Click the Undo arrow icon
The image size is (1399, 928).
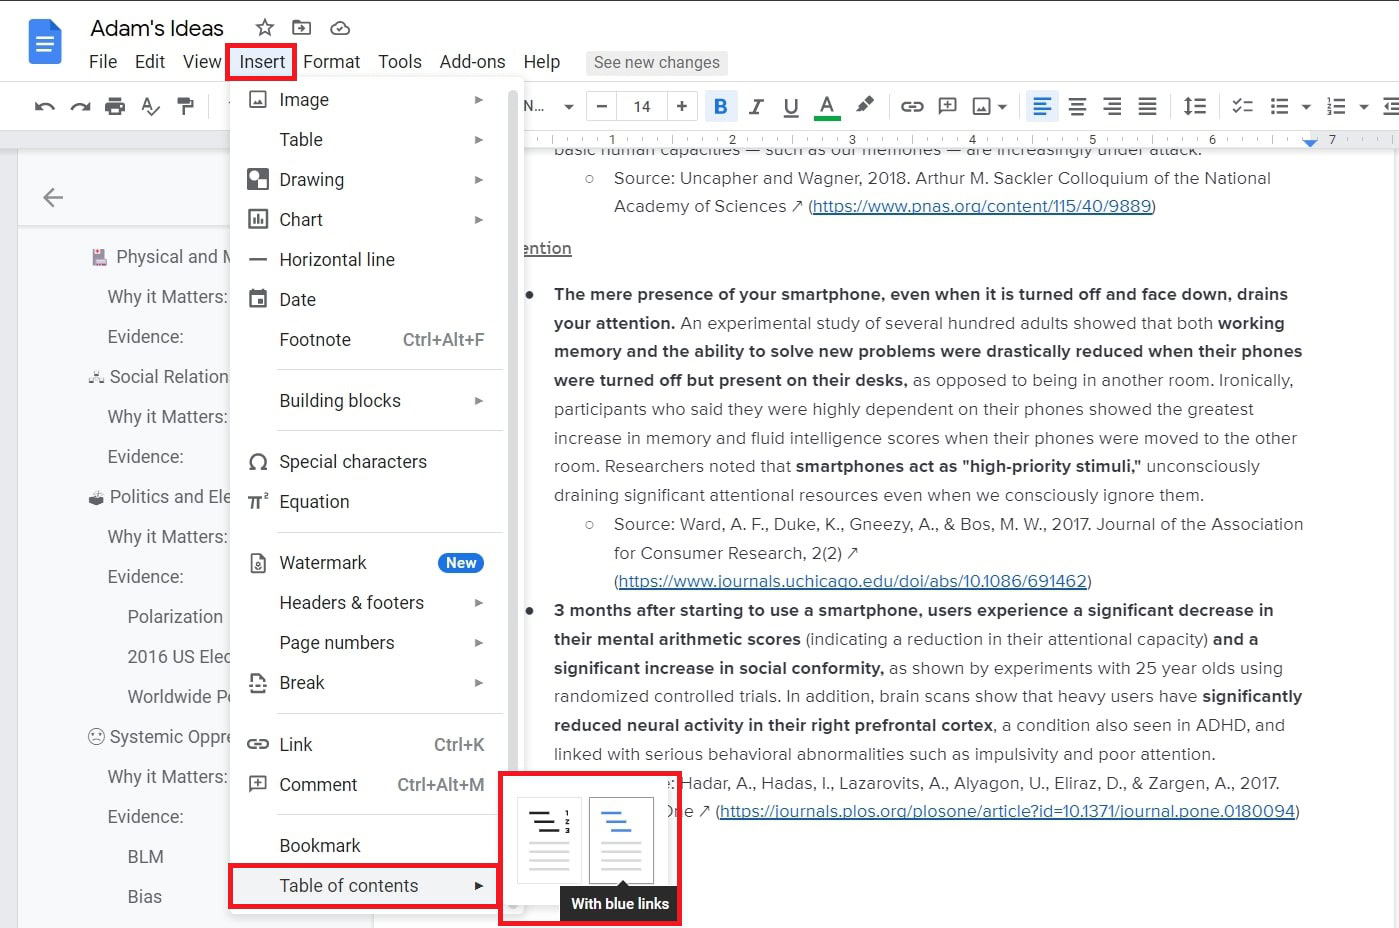coord(44,106)
